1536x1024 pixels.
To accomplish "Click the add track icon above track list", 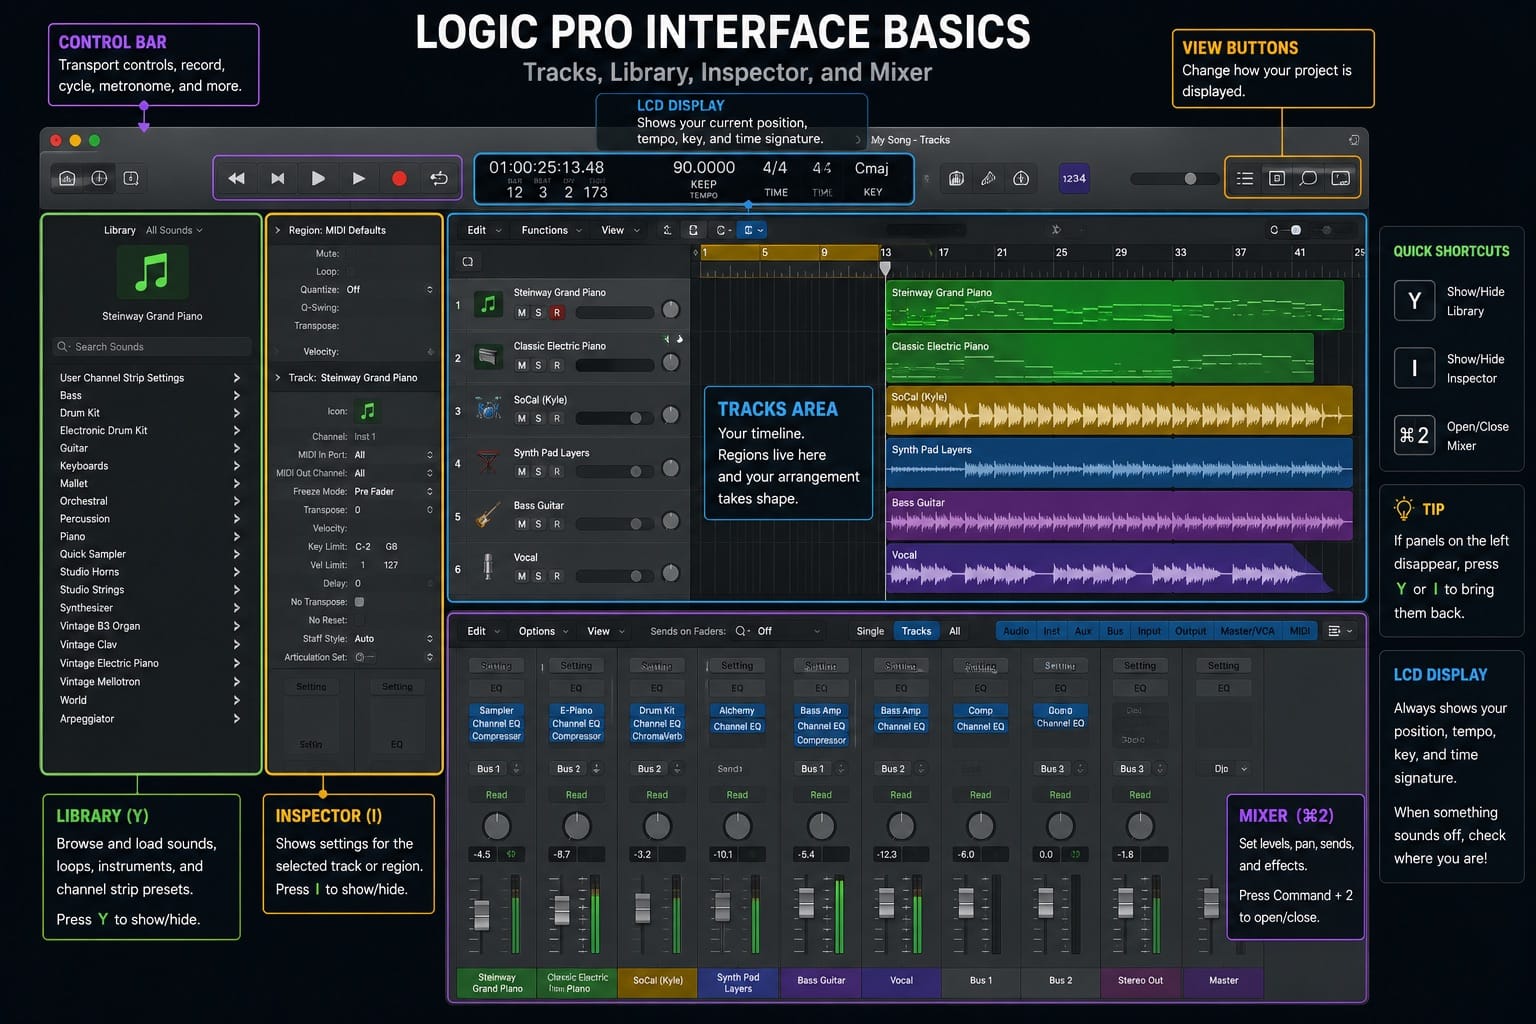I will 467,262.
